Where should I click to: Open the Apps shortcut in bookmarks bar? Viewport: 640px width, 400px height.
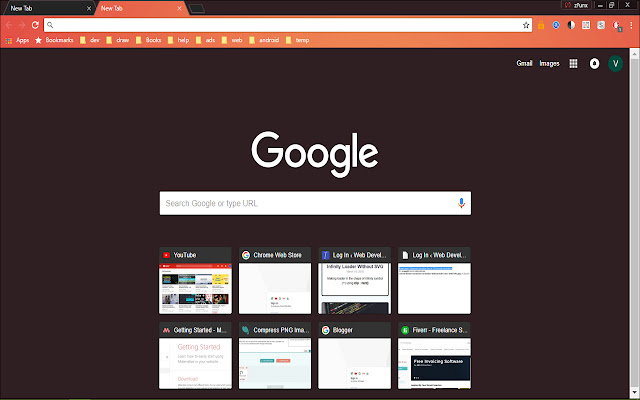[17, 40]
